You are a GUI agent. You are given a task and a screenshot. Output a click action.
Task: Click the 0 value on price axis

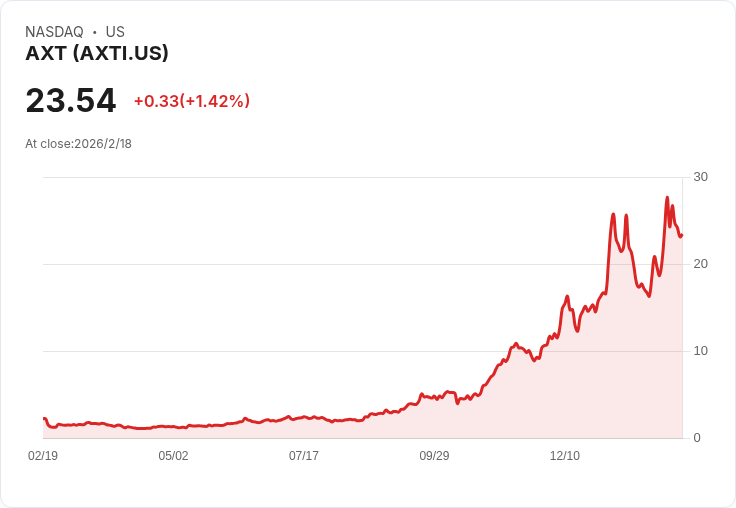tap(697, 438)
